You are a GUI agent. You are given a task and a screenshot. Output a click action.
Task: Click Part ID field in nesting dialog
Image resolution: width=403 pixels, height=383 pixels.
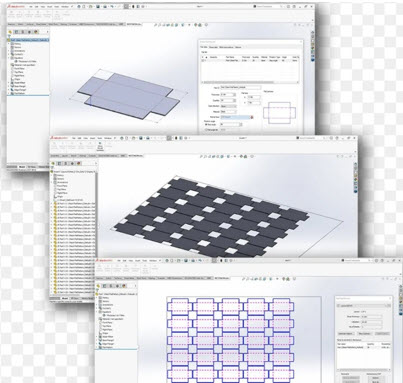point(241,87)
